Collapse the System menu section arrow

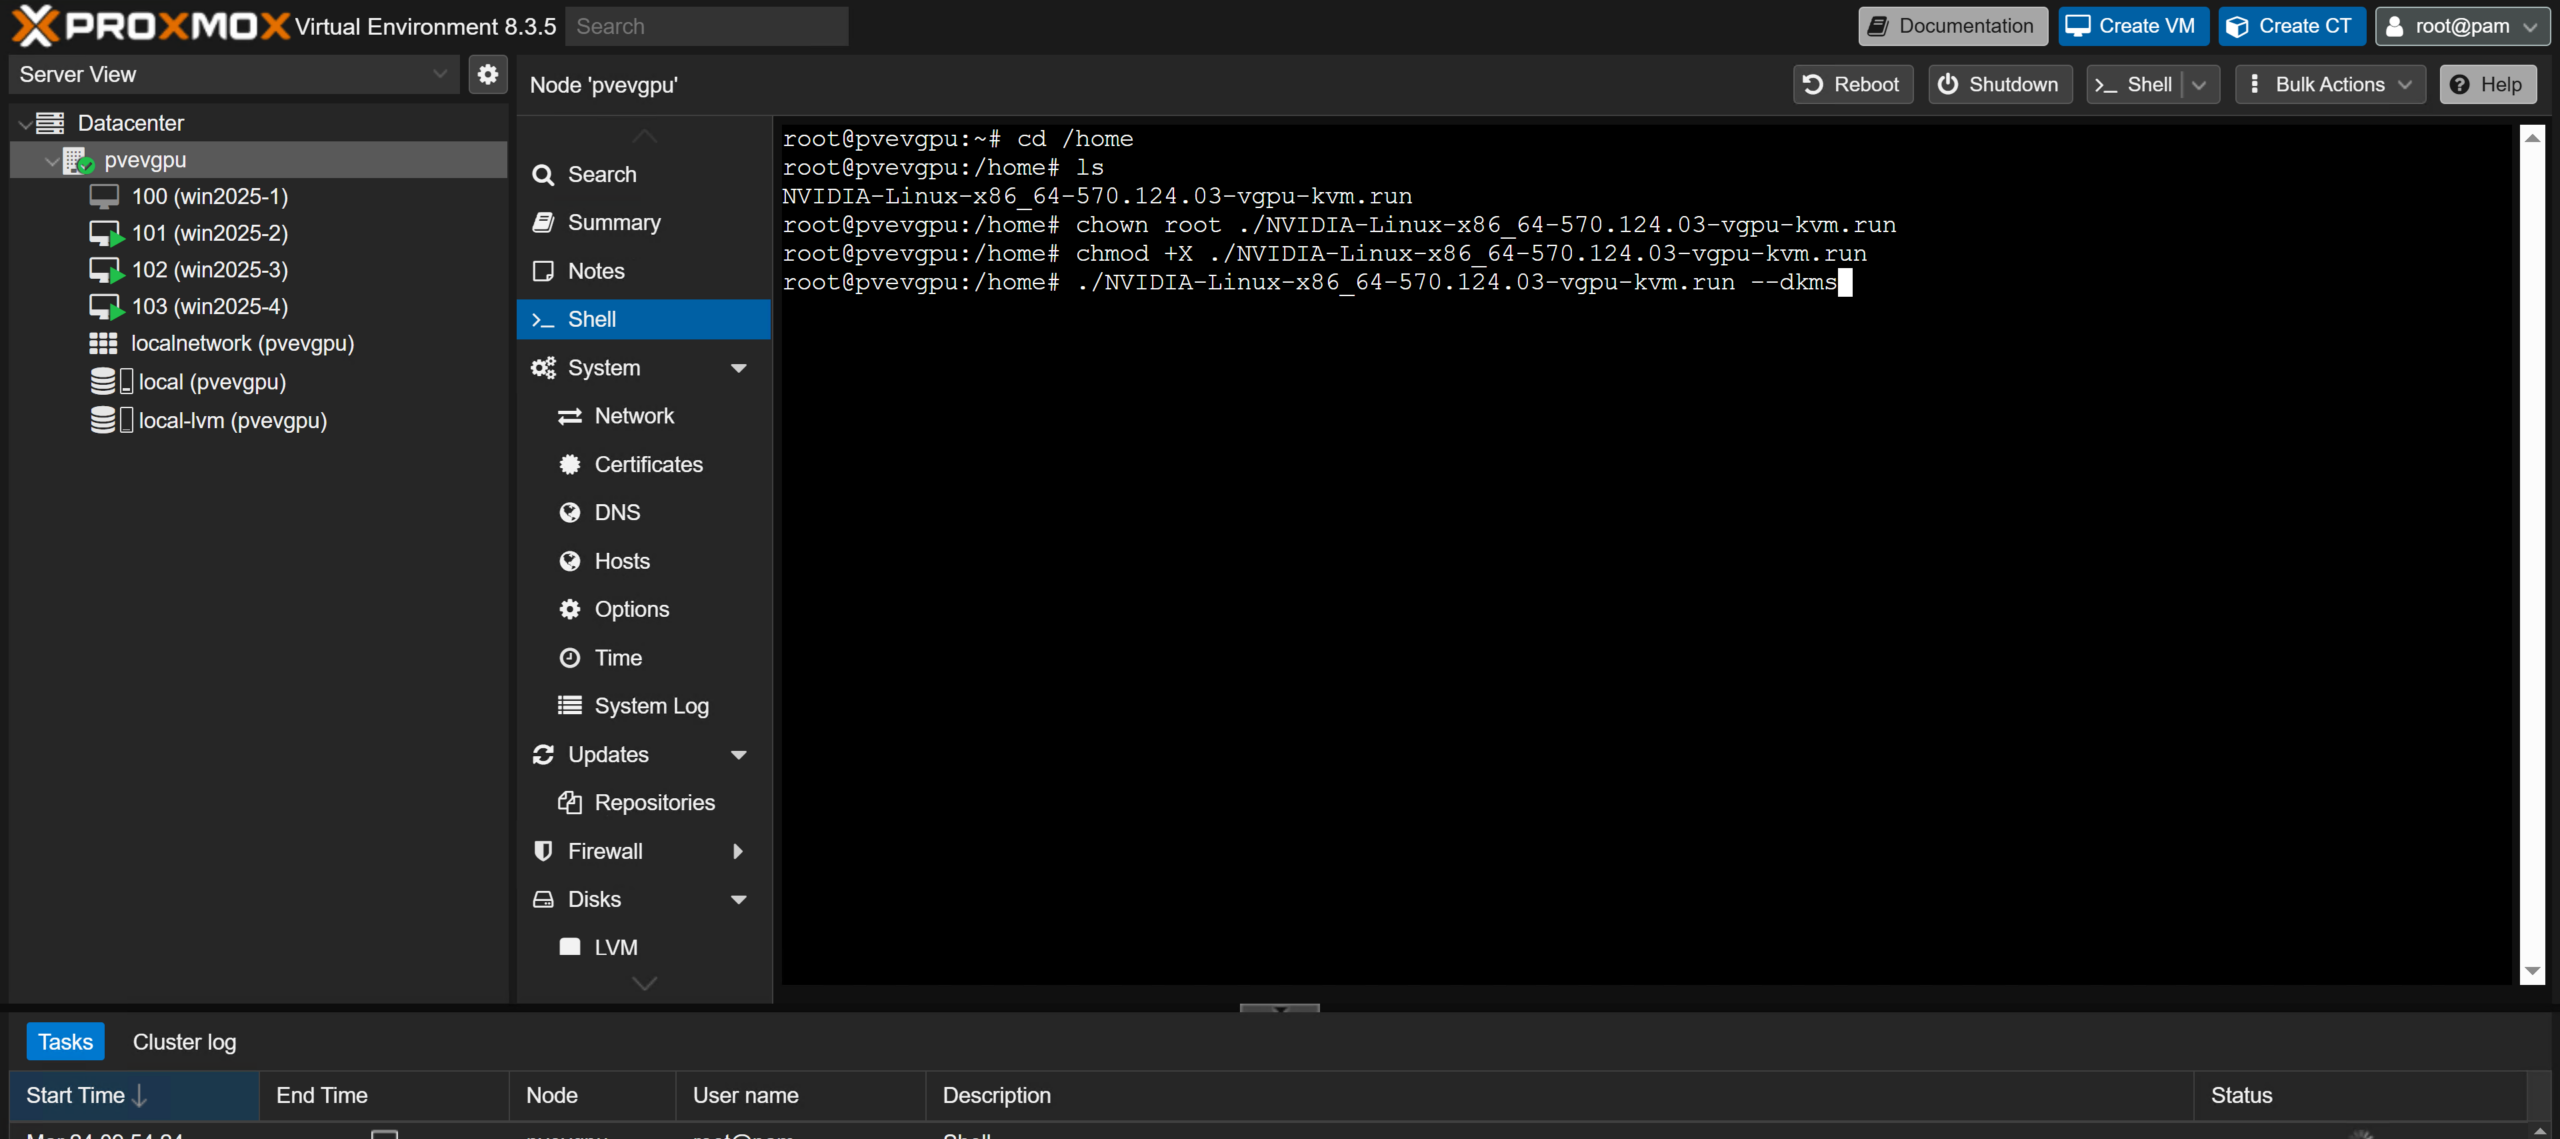point(739,368)
